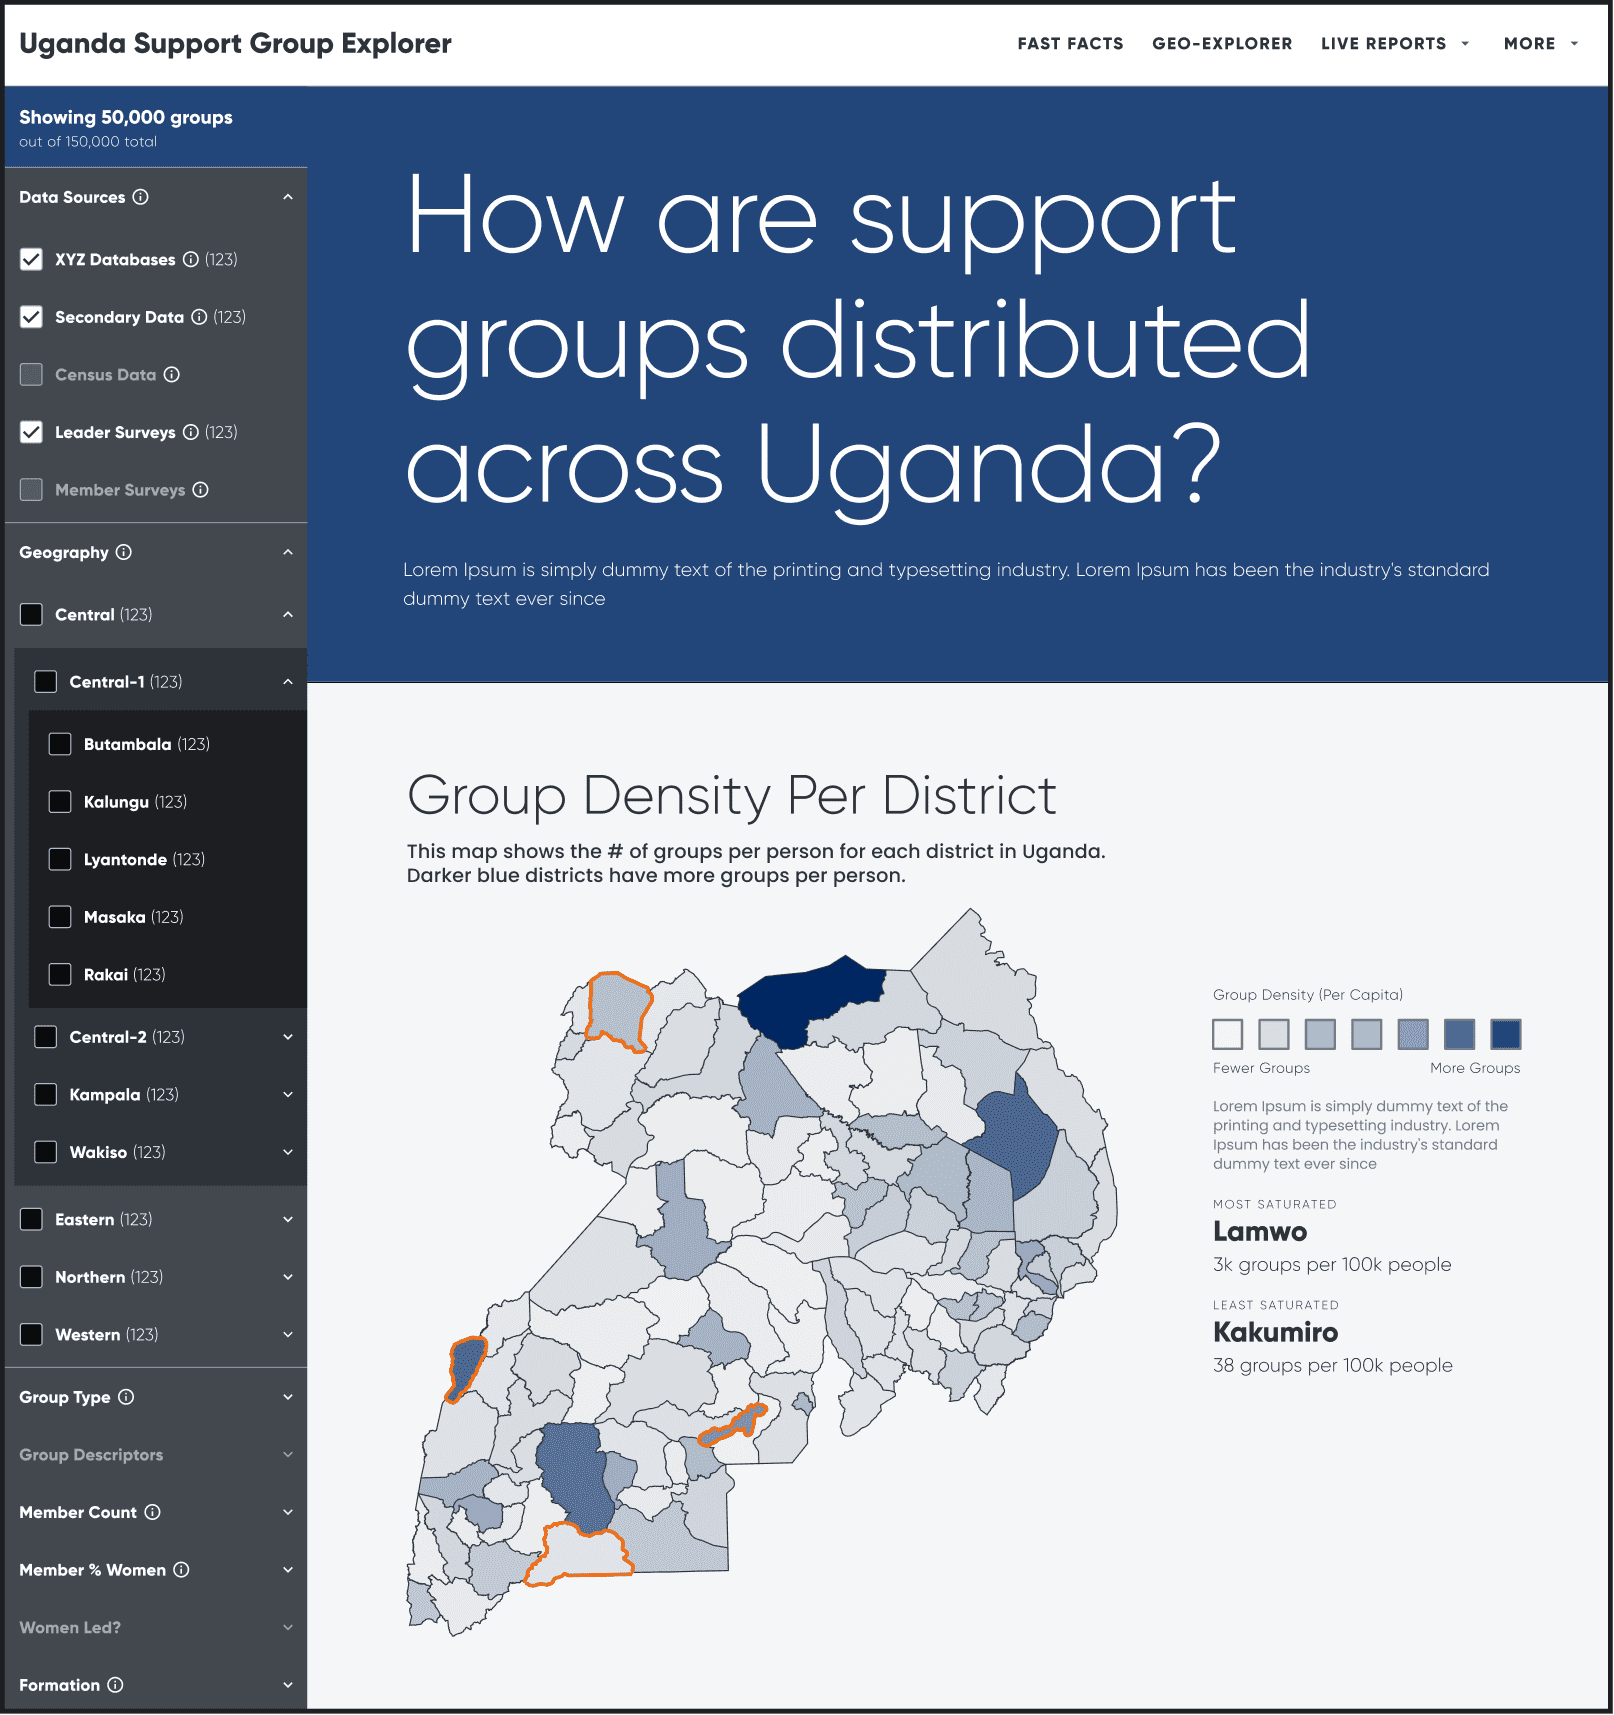Screen dimensions: 1614x1715
Task: Expand the Formation filter section
Action: (x=288, y=1685)
